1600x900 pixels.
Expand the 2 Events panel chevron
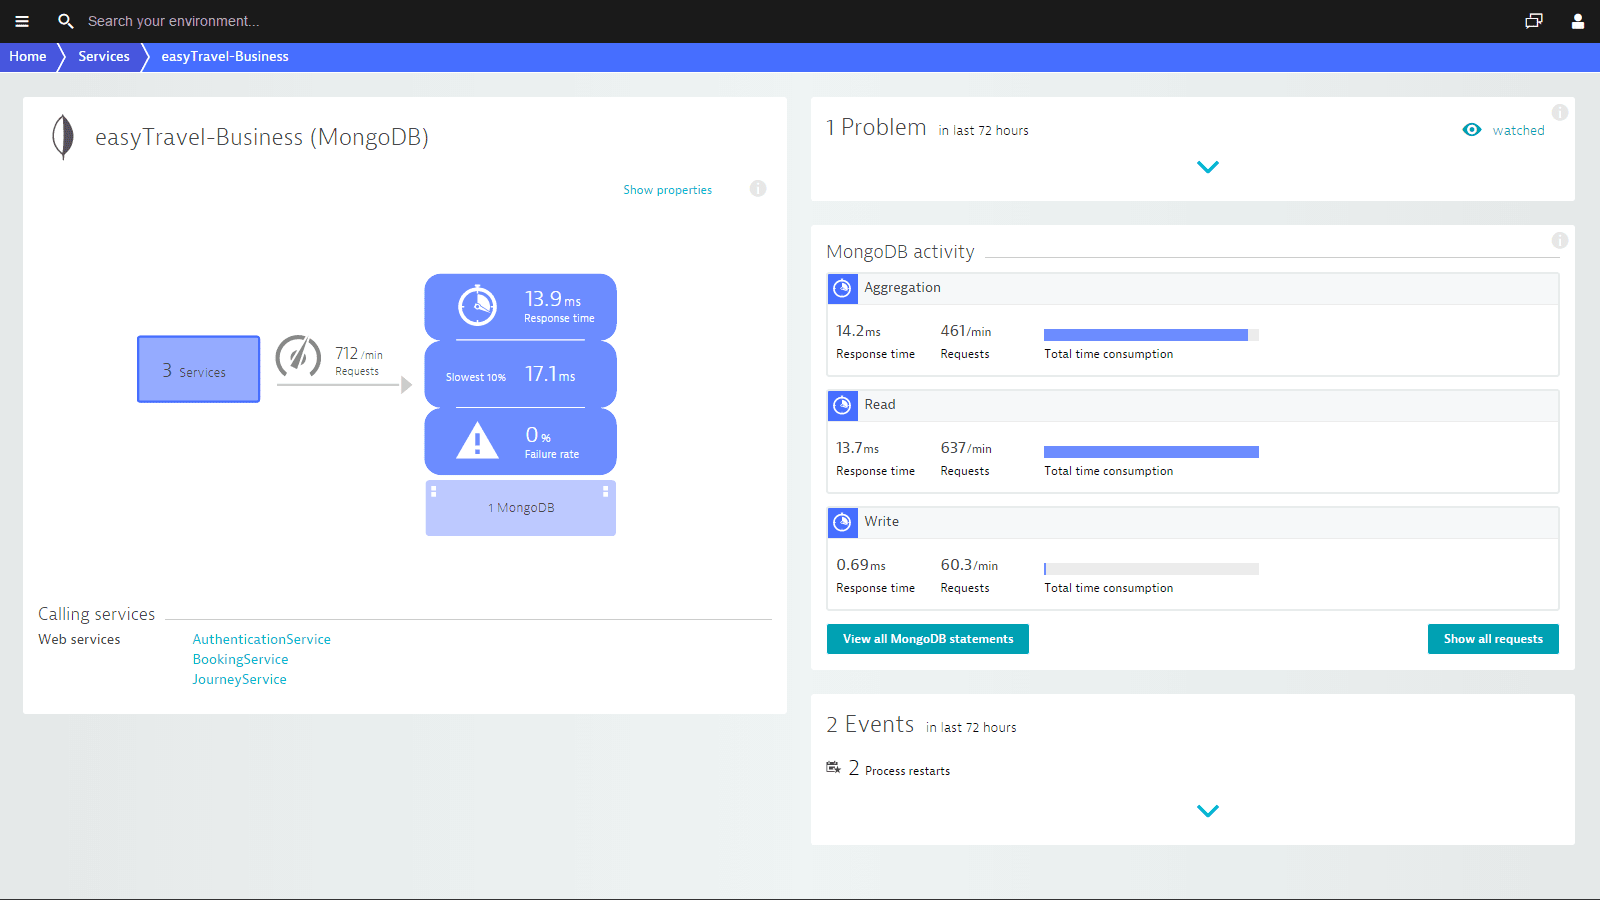coord(1208,811)
